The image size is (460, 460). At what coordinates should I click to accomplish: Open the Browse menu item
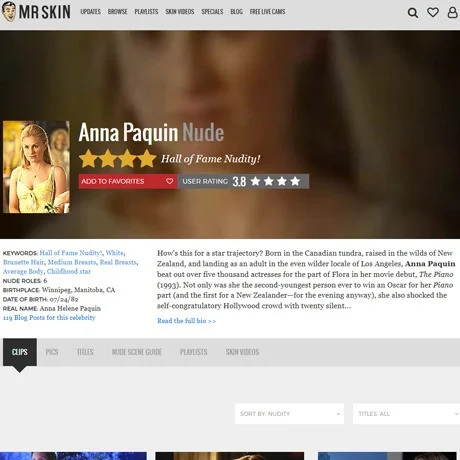coord(117,12)
